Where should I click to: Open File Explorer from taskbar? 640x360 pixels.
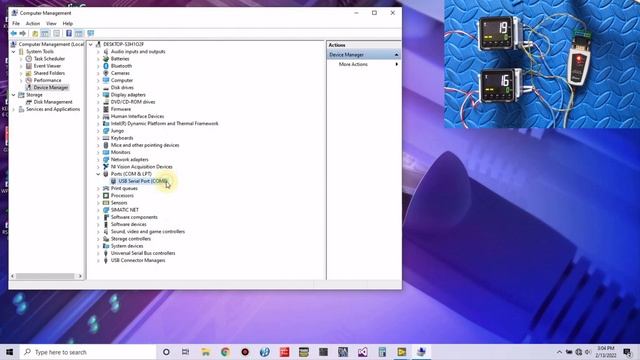click(x=205, y=352)
